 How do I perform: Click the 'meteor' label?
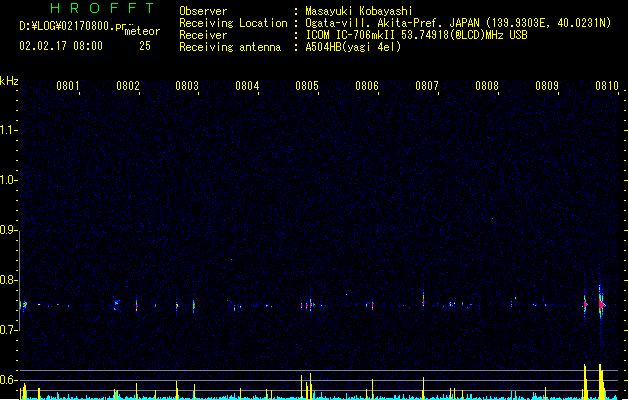coord(142,31)
